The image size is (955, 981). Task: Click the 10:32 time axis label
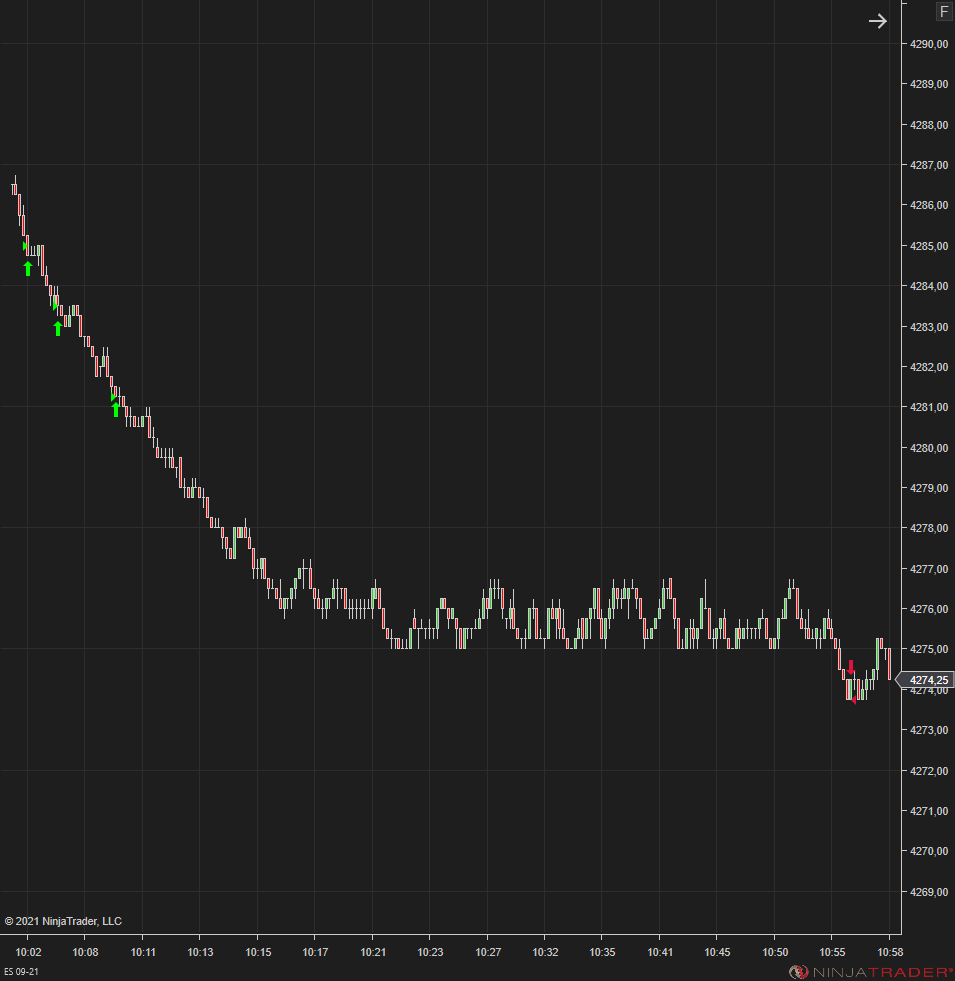tap(545, 952)
